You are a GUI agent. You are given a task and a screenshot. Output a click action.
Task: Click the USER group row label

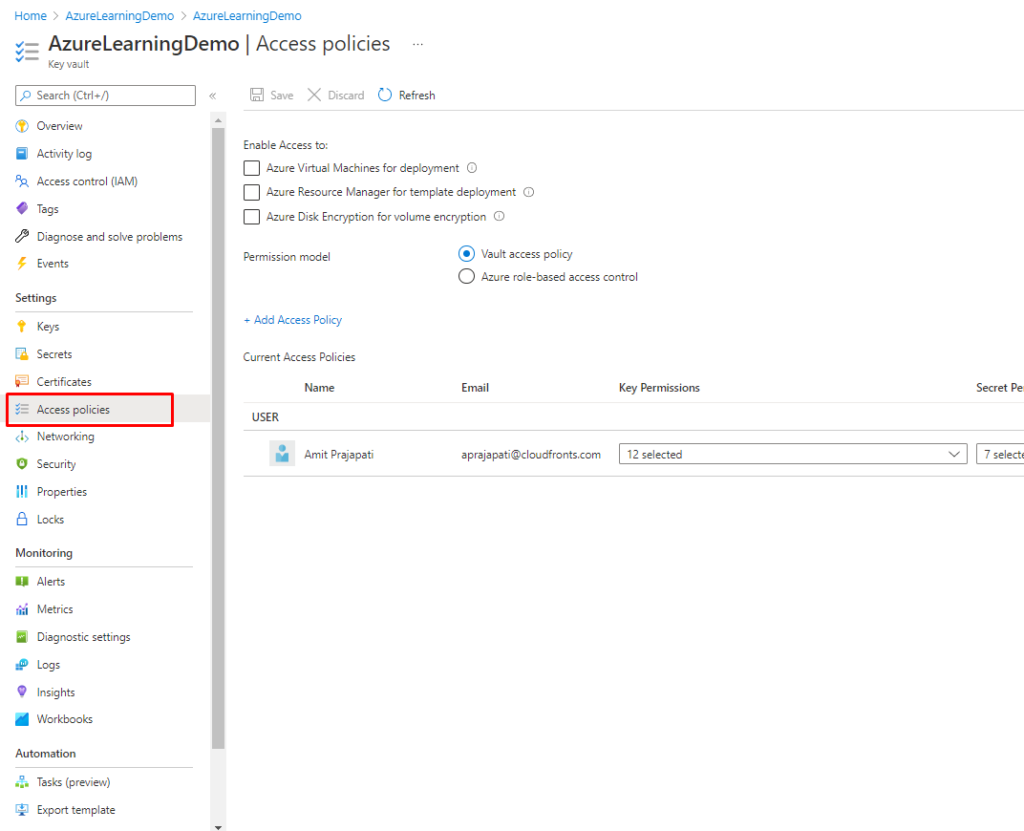[x=265, y=417]
